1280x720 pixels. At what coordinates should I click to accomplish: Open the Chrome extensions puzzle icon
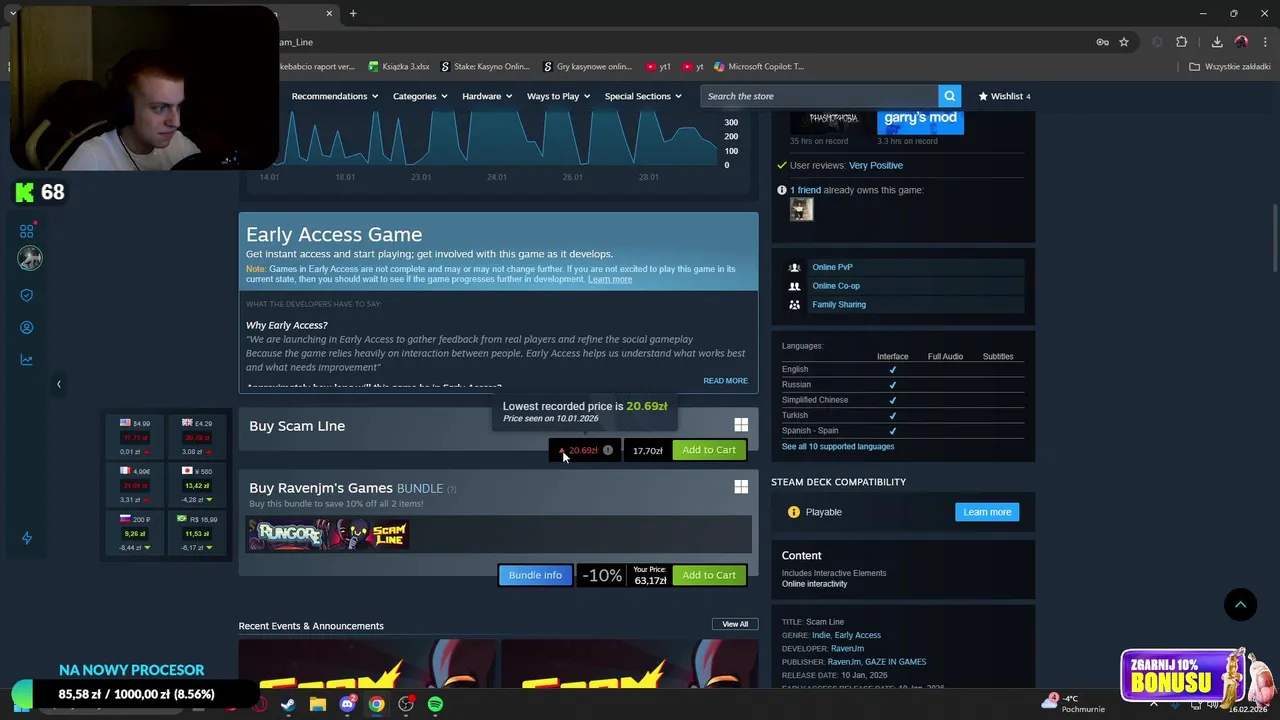click(x=1182, y=42)
